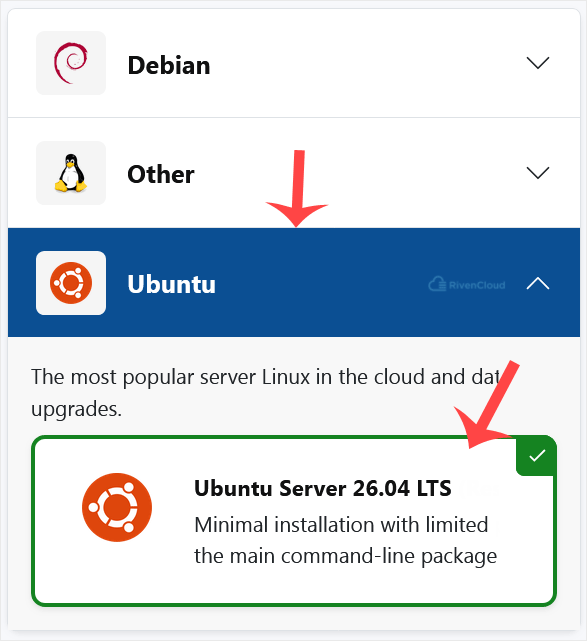This screenshot has height=641, width=587.
Task: Open the Other heading label
Action: click(161, 175)
